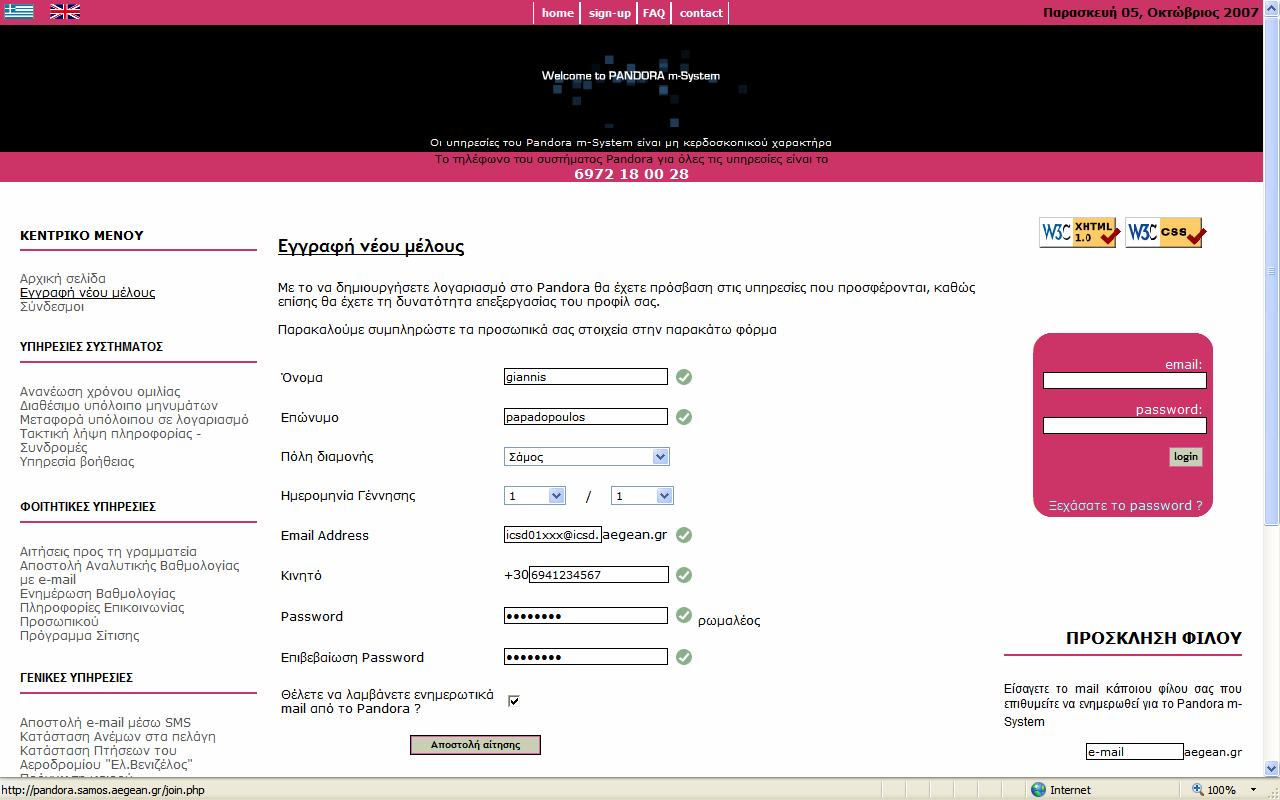Click the friend invitation e-mail field

tap(1135, 751)
